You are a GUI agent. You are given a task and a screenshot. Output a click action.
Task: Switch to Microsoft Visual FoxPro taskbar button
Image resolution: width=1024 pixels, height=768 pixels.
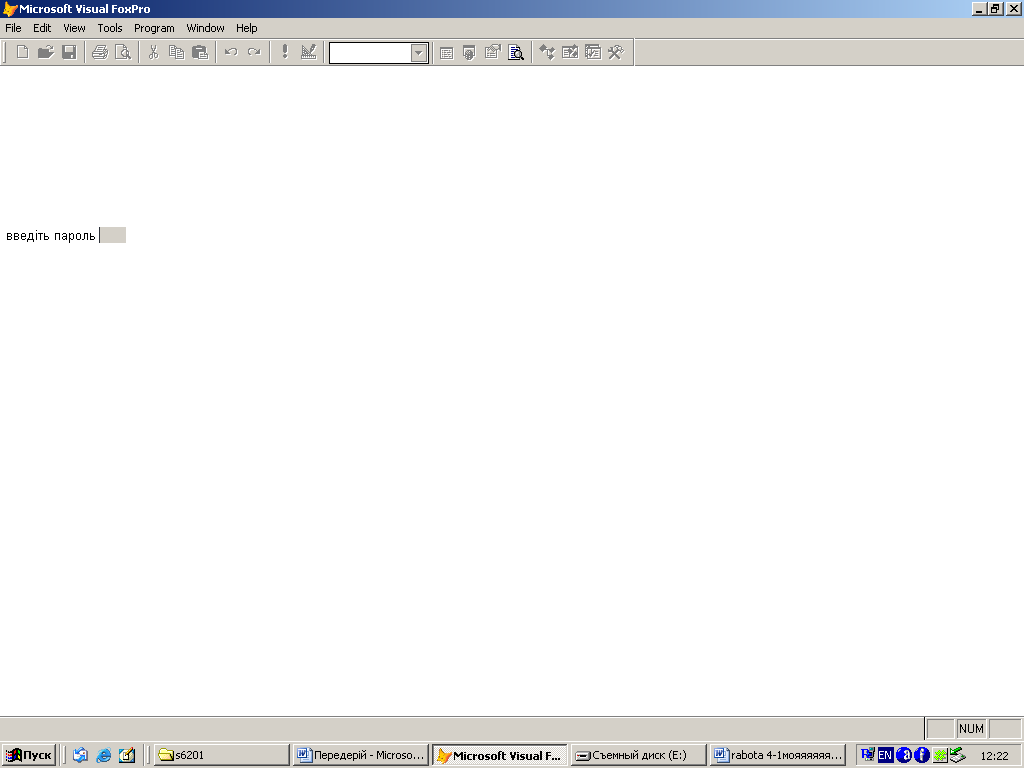[500, 756]
